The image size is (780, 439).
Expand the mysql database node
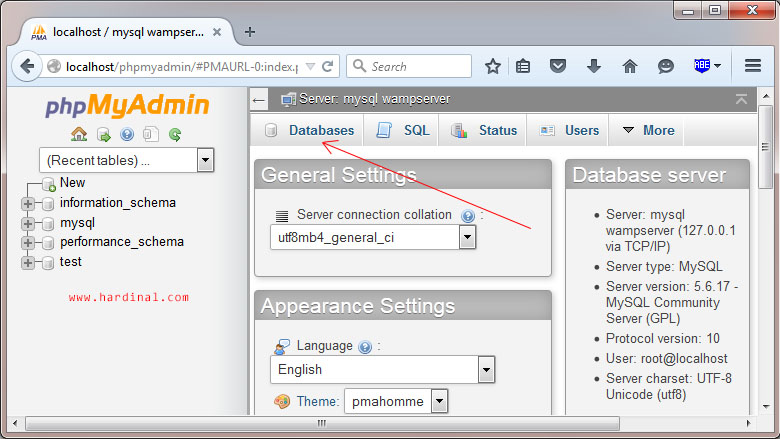(28, 224)
